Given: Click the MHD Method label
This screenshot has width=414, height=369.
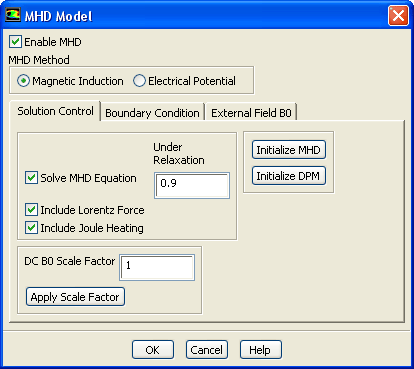Looking at the screenshot, I should pyautogui.click(x=39, y=60).
